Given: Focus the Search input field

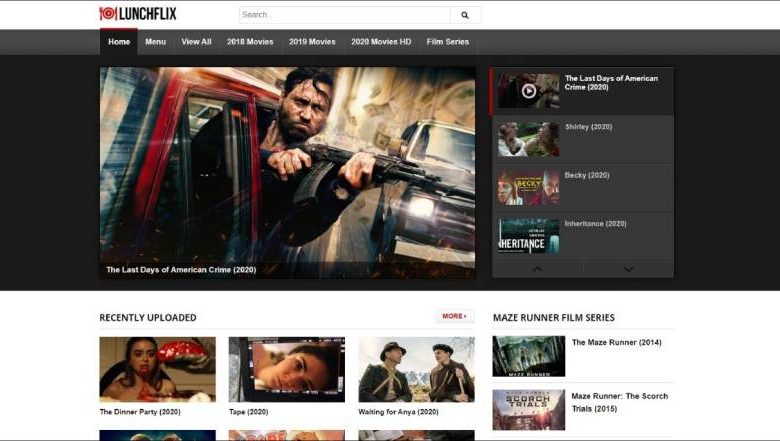Looking at the screenshot, I should 345,15.
